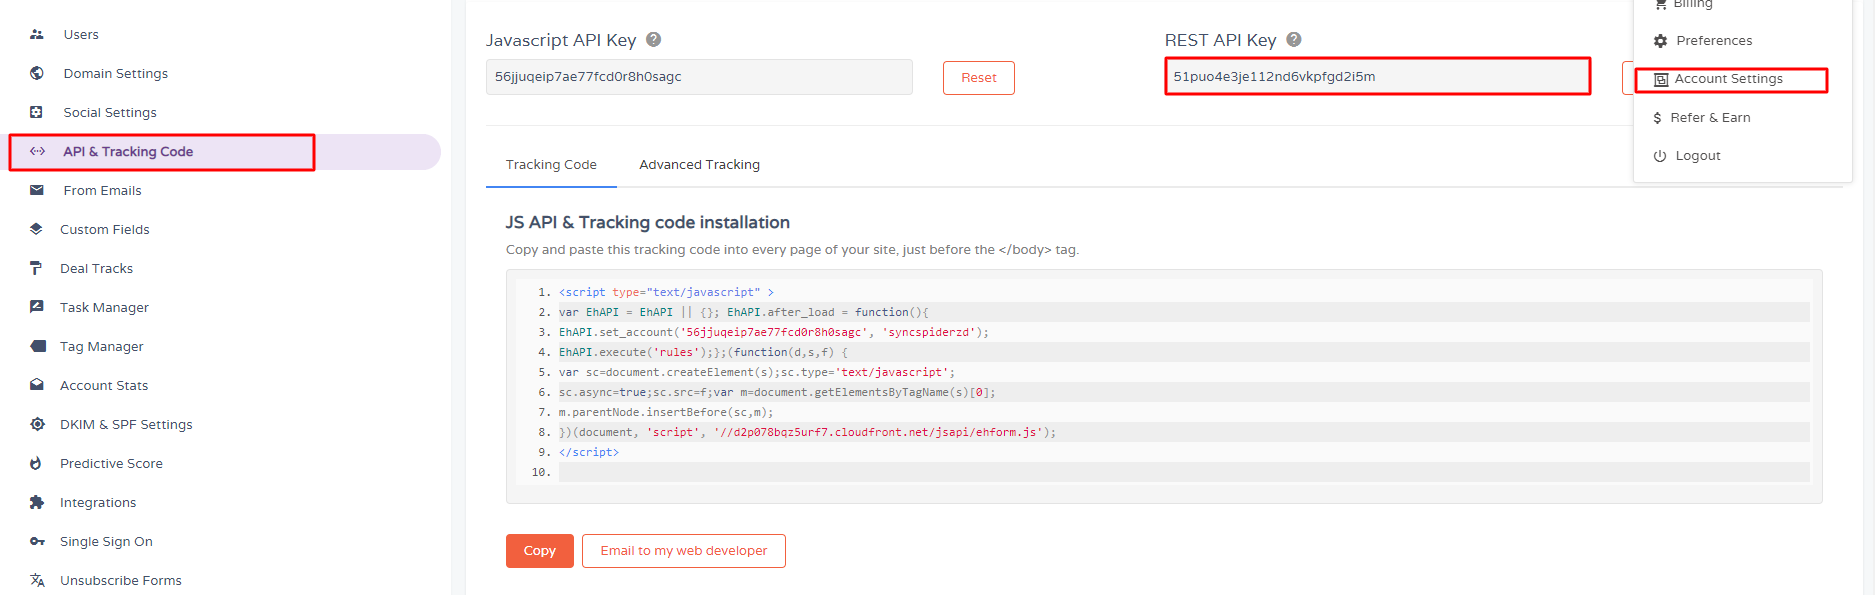1875x595 pixels.
Task: Click the Logout power icon
Action: (x=1660, y=156)
